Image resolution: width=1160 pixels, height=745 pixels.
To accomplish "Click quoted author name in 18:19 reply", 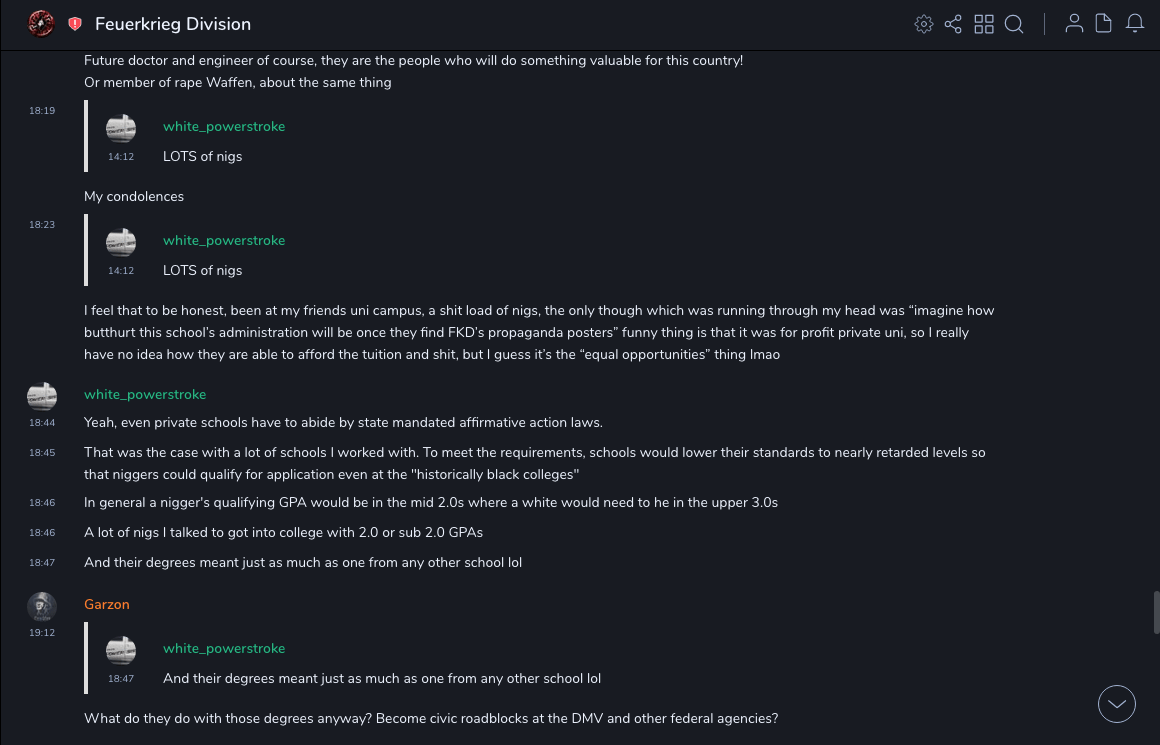I will [224, 126].
